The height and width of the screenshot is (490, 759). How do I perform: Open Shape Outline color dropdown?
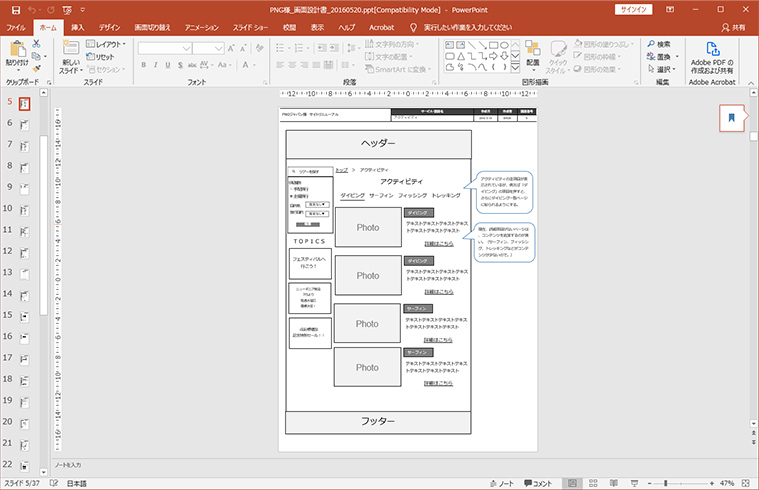click(x=597, y=57)
